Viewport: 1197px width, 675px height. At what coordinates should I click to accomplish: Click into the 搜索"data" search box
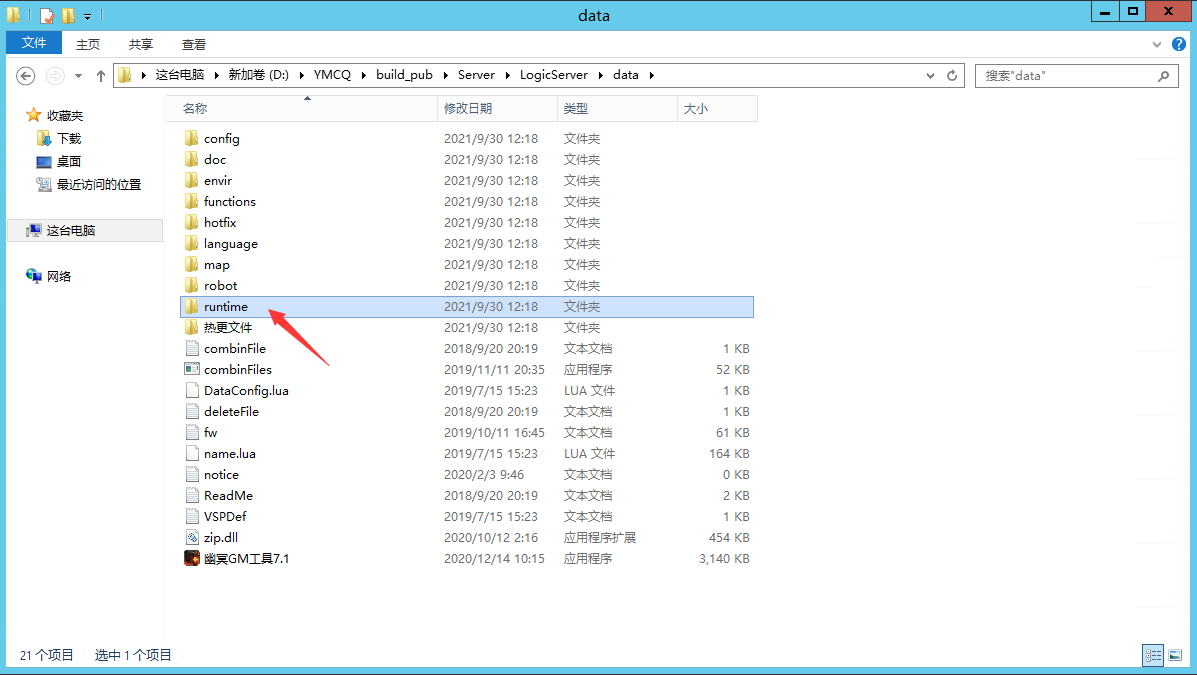pos(1065,76)
